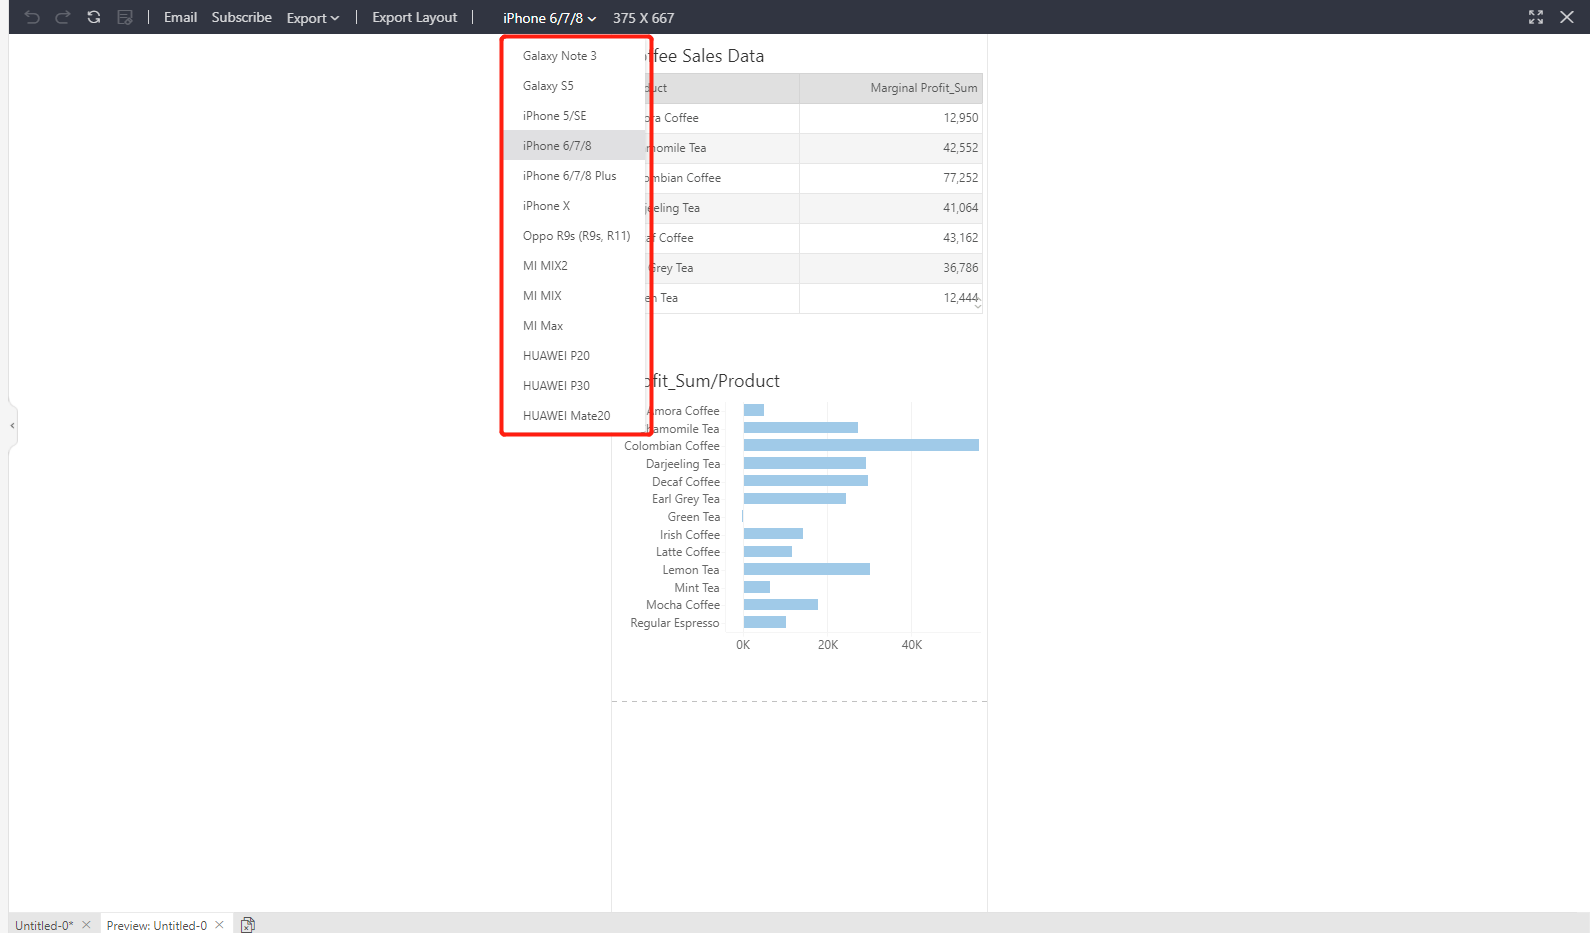Select MI MIX from the device list
Image resolution: width=1590 pixels, height=933 pixels.
[575, 296]
